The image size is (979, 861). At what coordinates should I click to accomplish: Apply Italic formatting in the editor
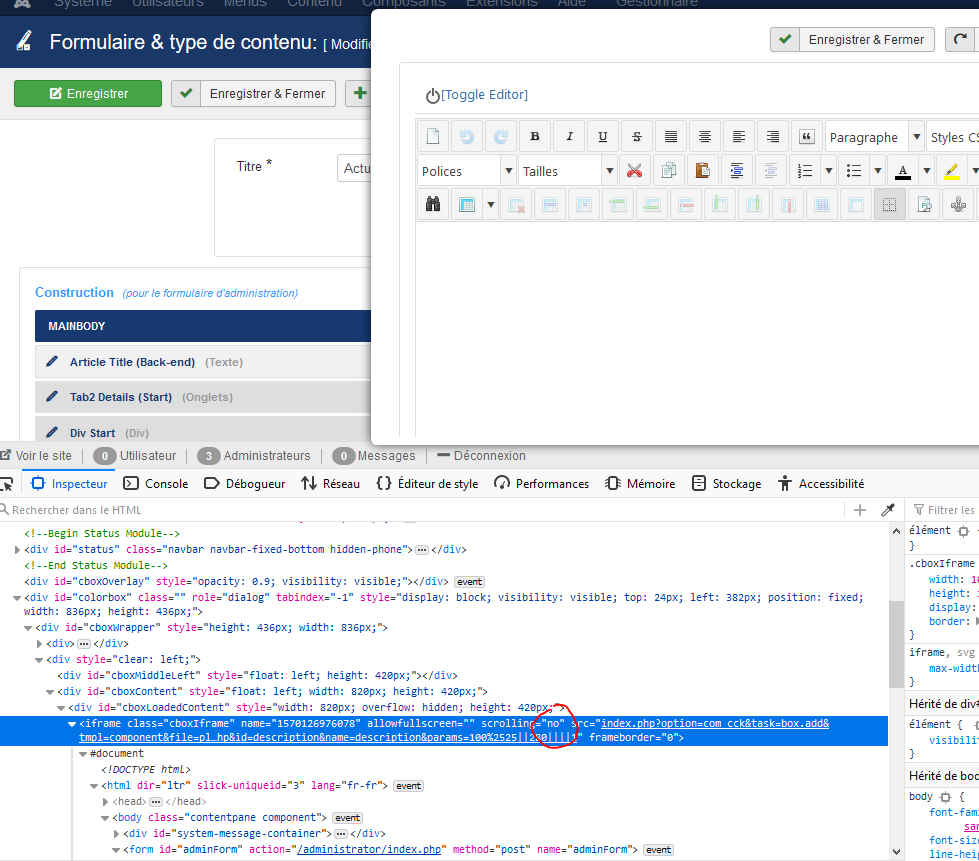point(569,136)
